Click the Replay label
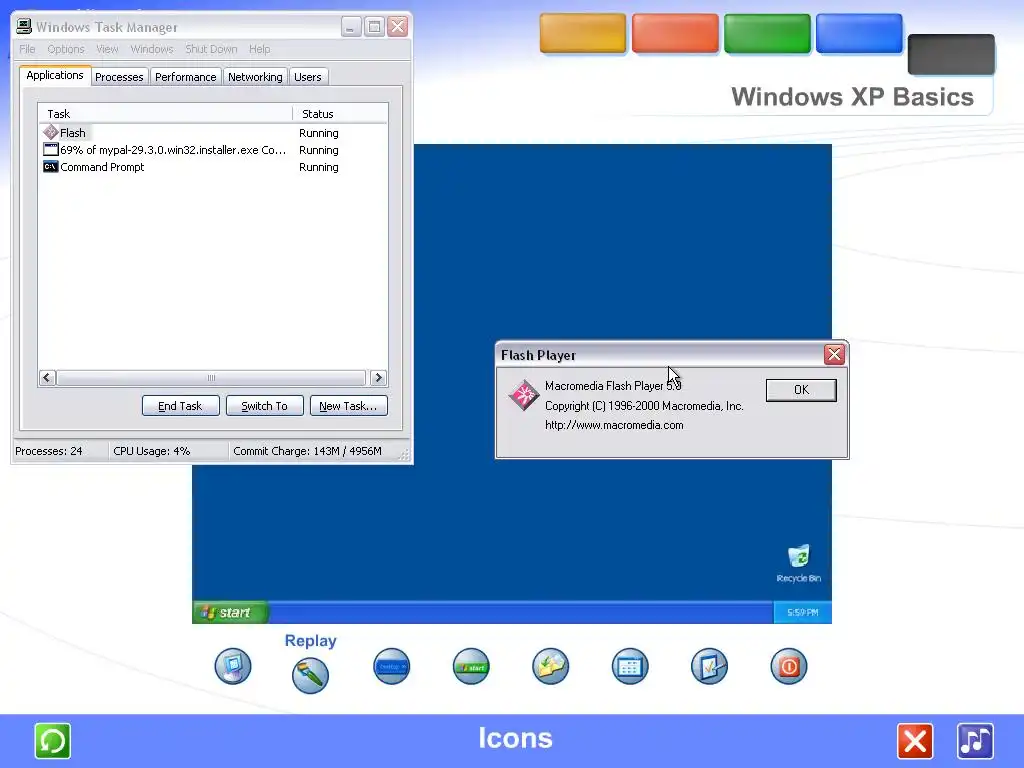 point(310,641)
